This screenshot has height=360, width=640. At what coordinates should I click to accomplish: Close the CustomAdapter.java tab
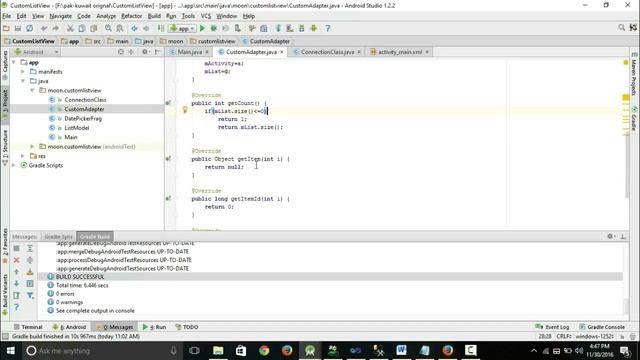[282, 52]
